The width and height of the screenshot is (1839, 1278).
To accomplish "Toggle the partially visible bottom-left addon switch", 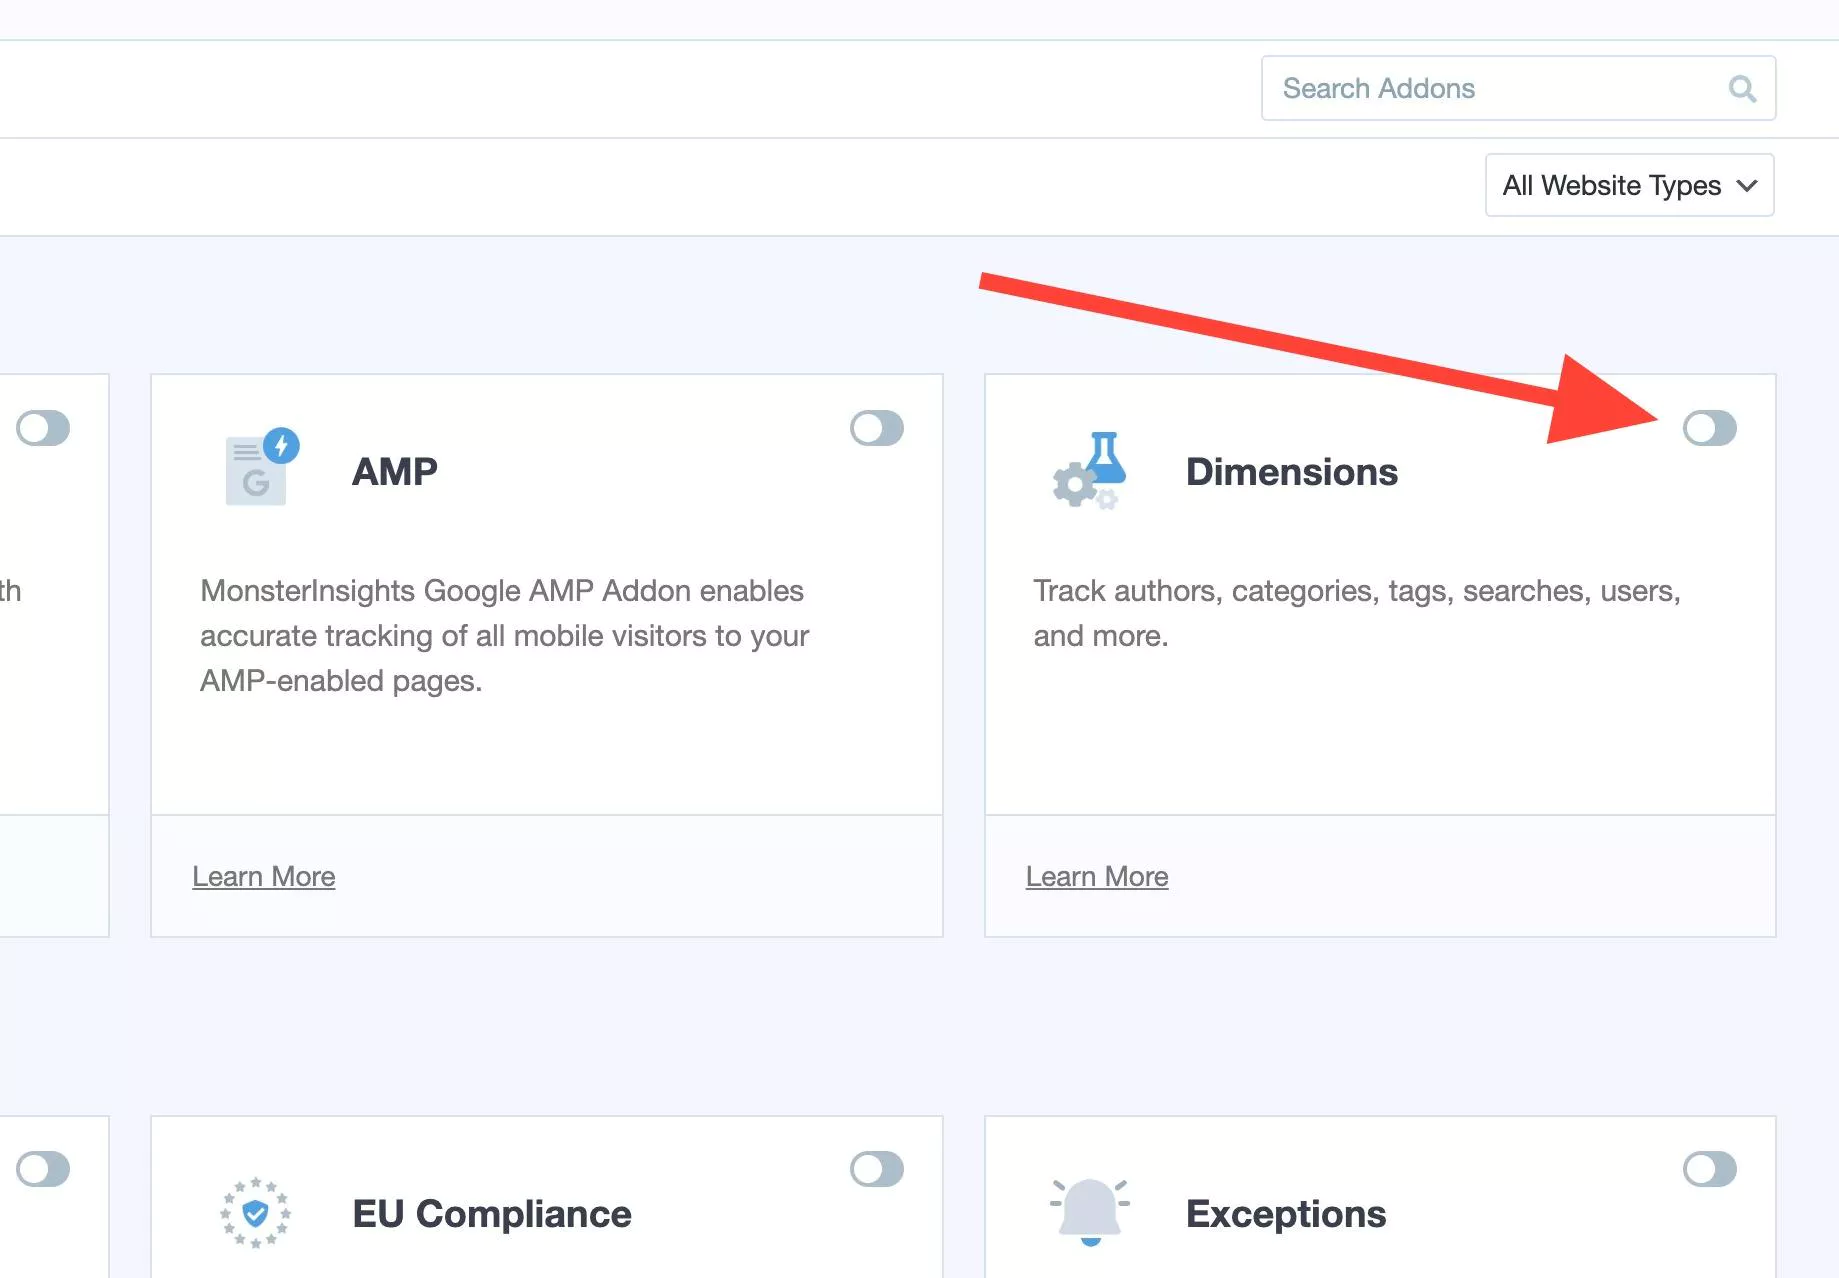I will pos(43,1169).
